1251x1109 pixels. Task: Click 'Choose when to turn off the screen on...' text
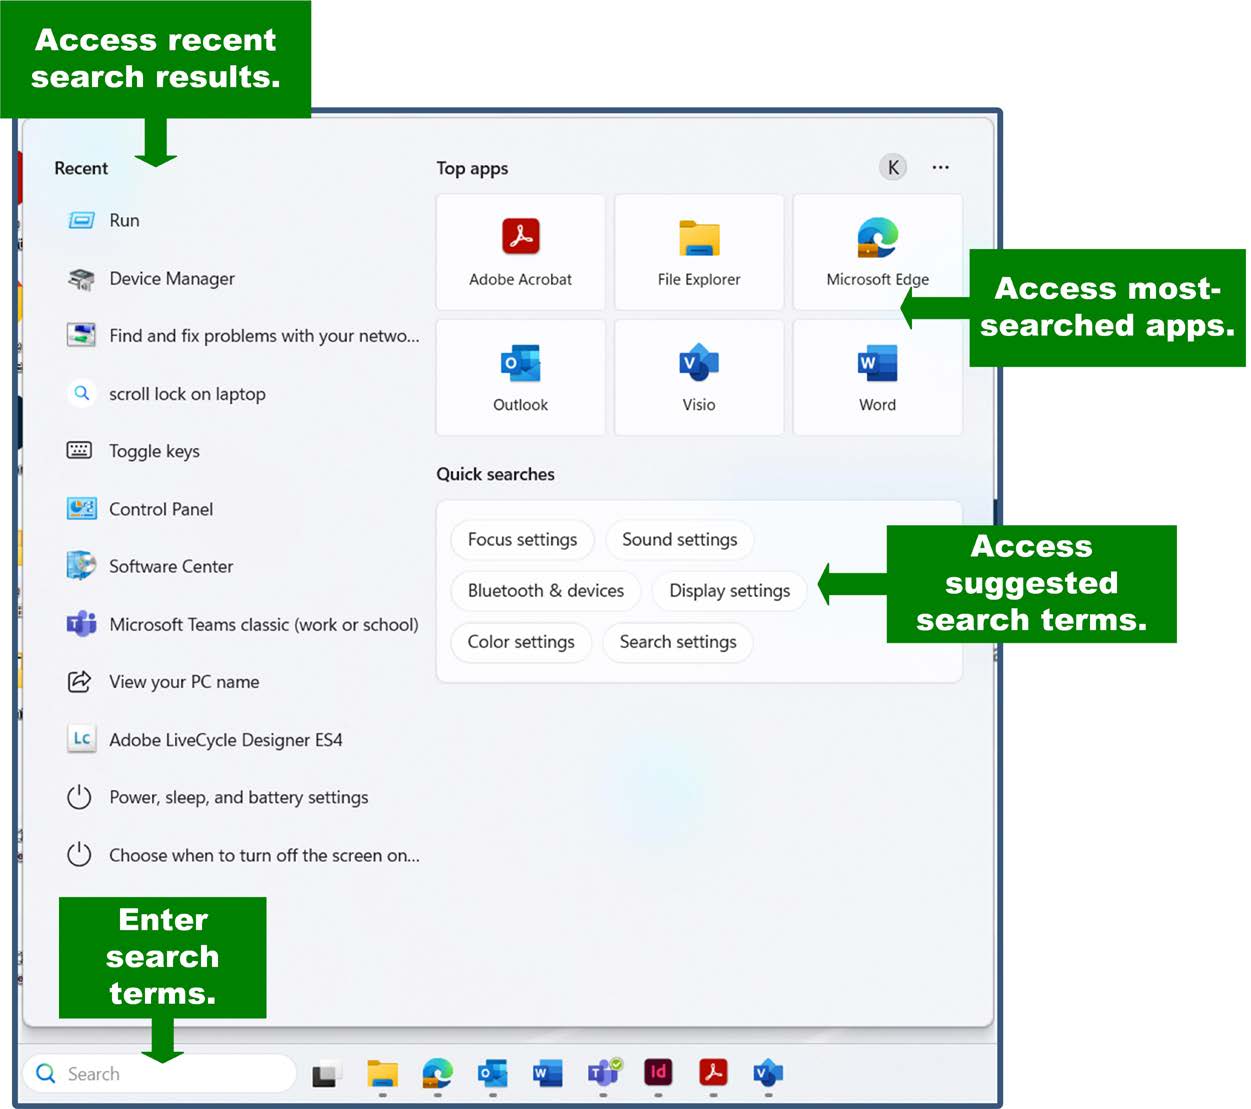point(264,855)
